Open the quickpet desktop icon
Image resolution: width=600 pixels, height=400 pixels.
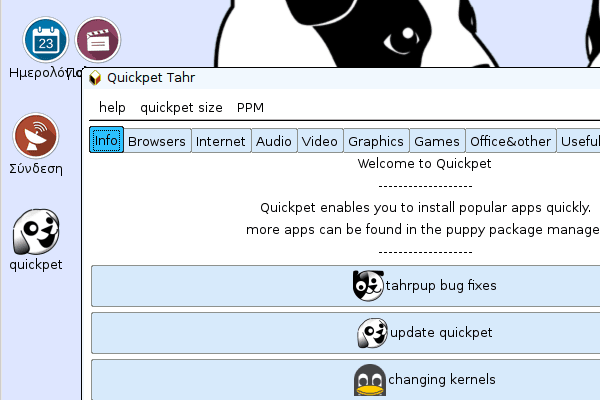click(x=36, y=232)
